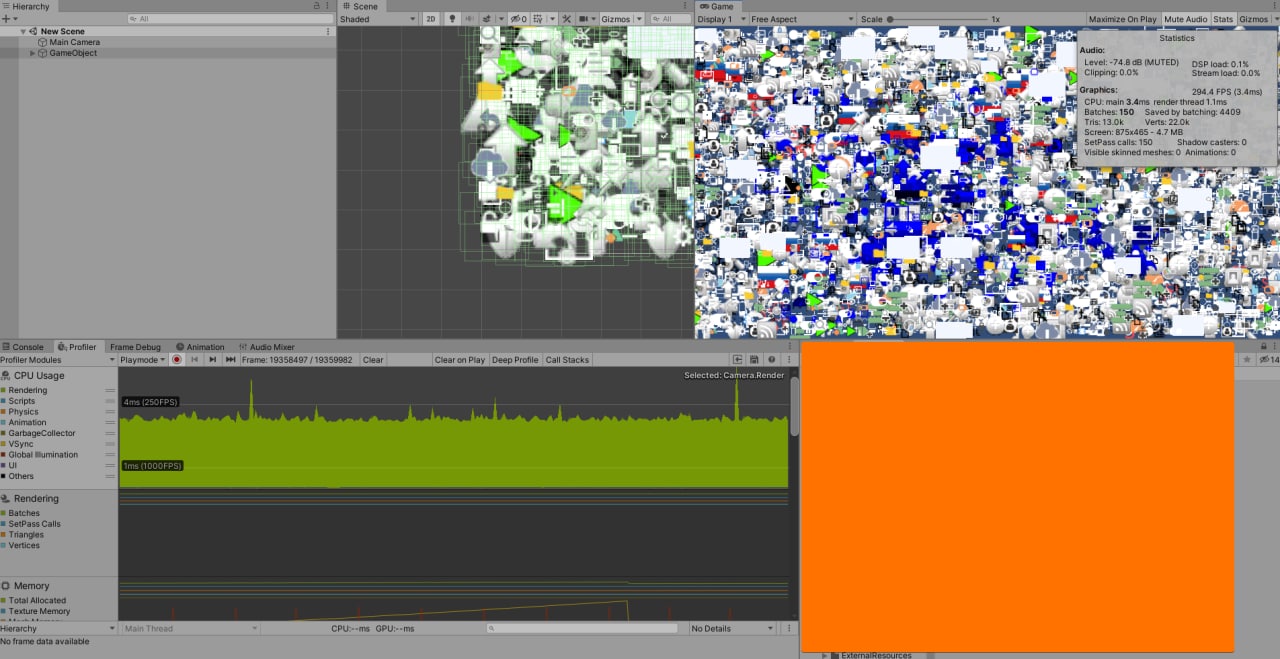This screenshot has width=1280, height=659.
Task: Collapse New Scene in Hierarchy
Action: [23, 31]
